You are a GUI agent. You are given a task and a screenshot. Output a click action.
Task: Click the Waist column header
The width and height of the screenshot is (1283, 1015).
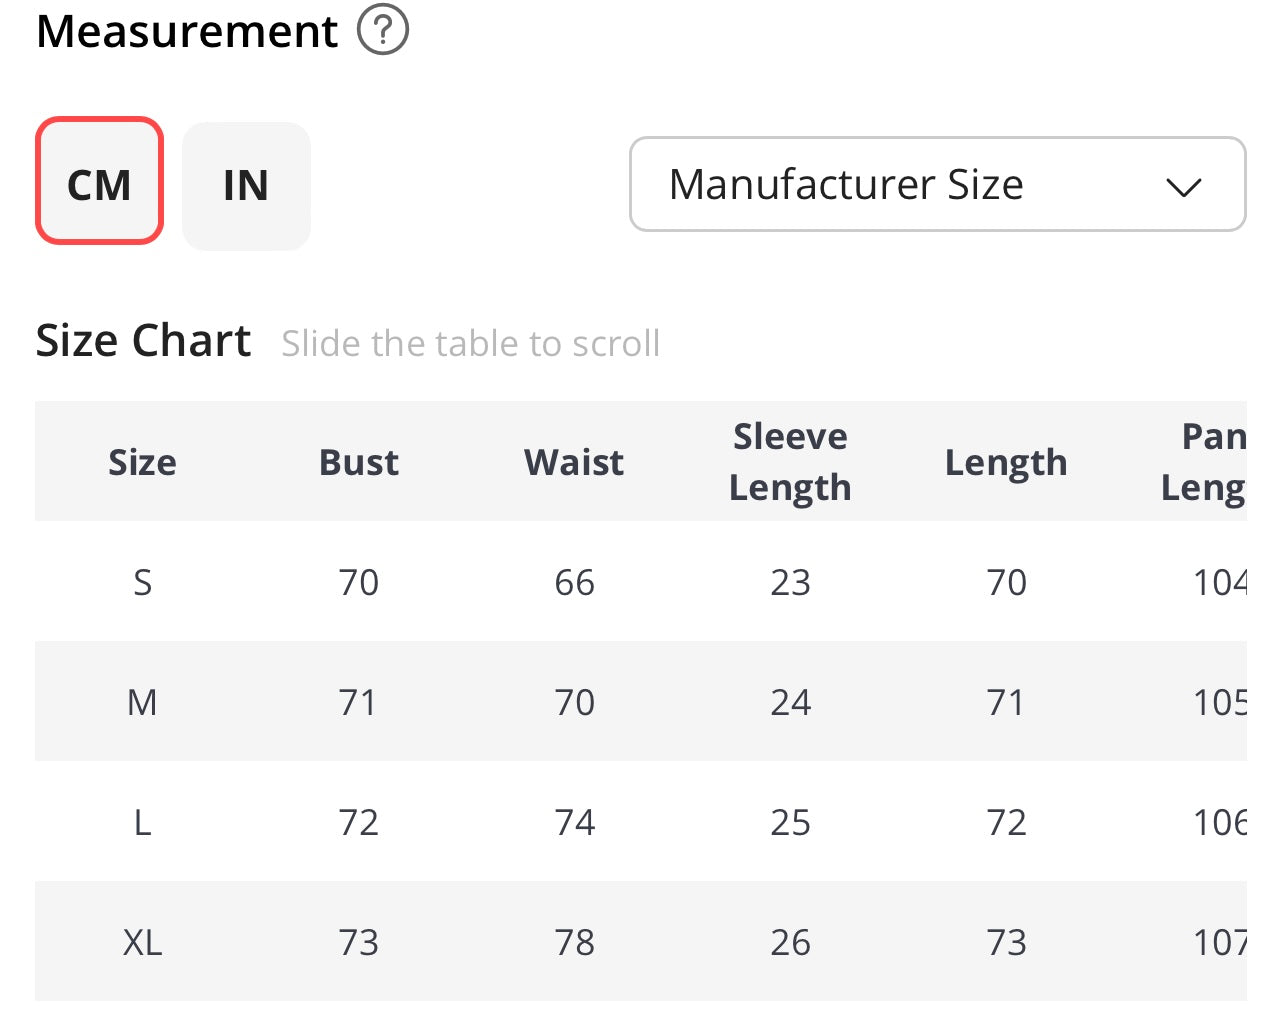tap(574, 462)
